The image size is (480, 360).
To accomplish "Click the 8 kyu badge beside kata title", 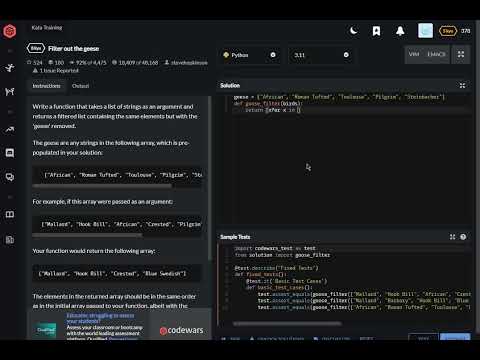I will click(x=36, y=48).
